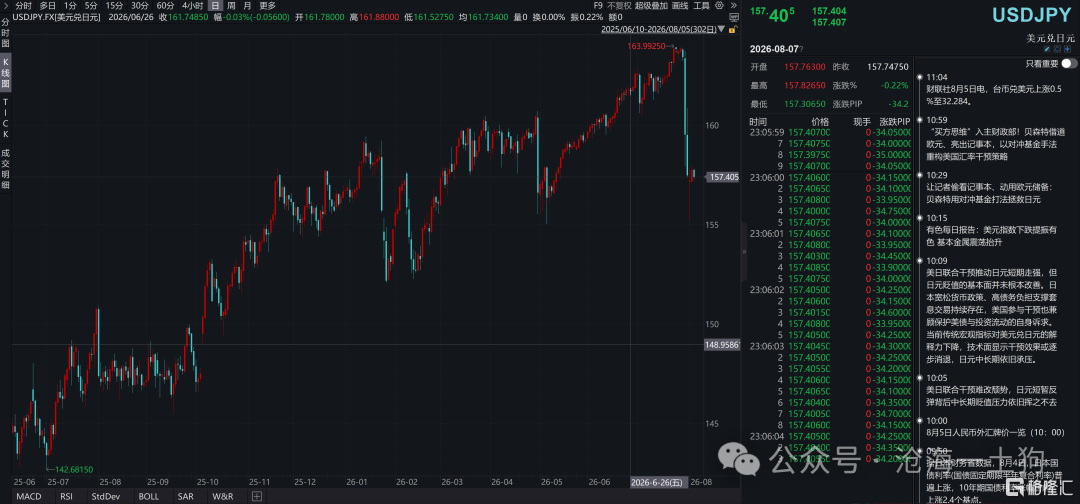Select the 1分 interval
This screenshot has width=1080, height=504.
pos(70,6)
